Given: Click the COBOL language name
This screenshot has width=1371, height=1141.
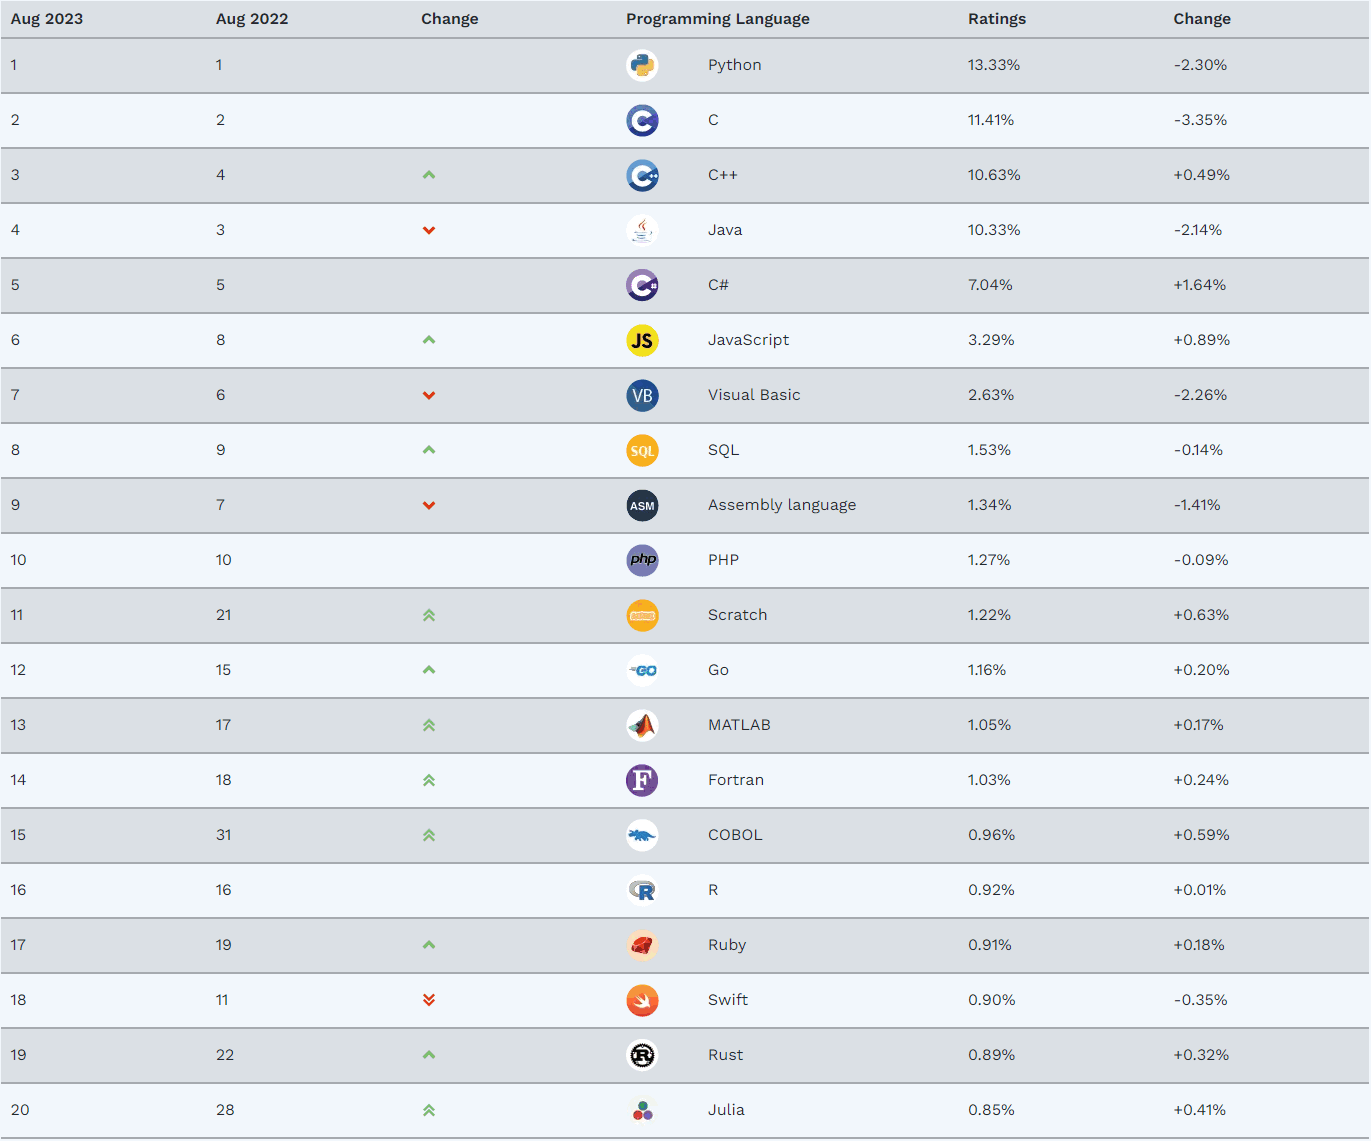Looking at the screenshot, I should click(735, 835).
